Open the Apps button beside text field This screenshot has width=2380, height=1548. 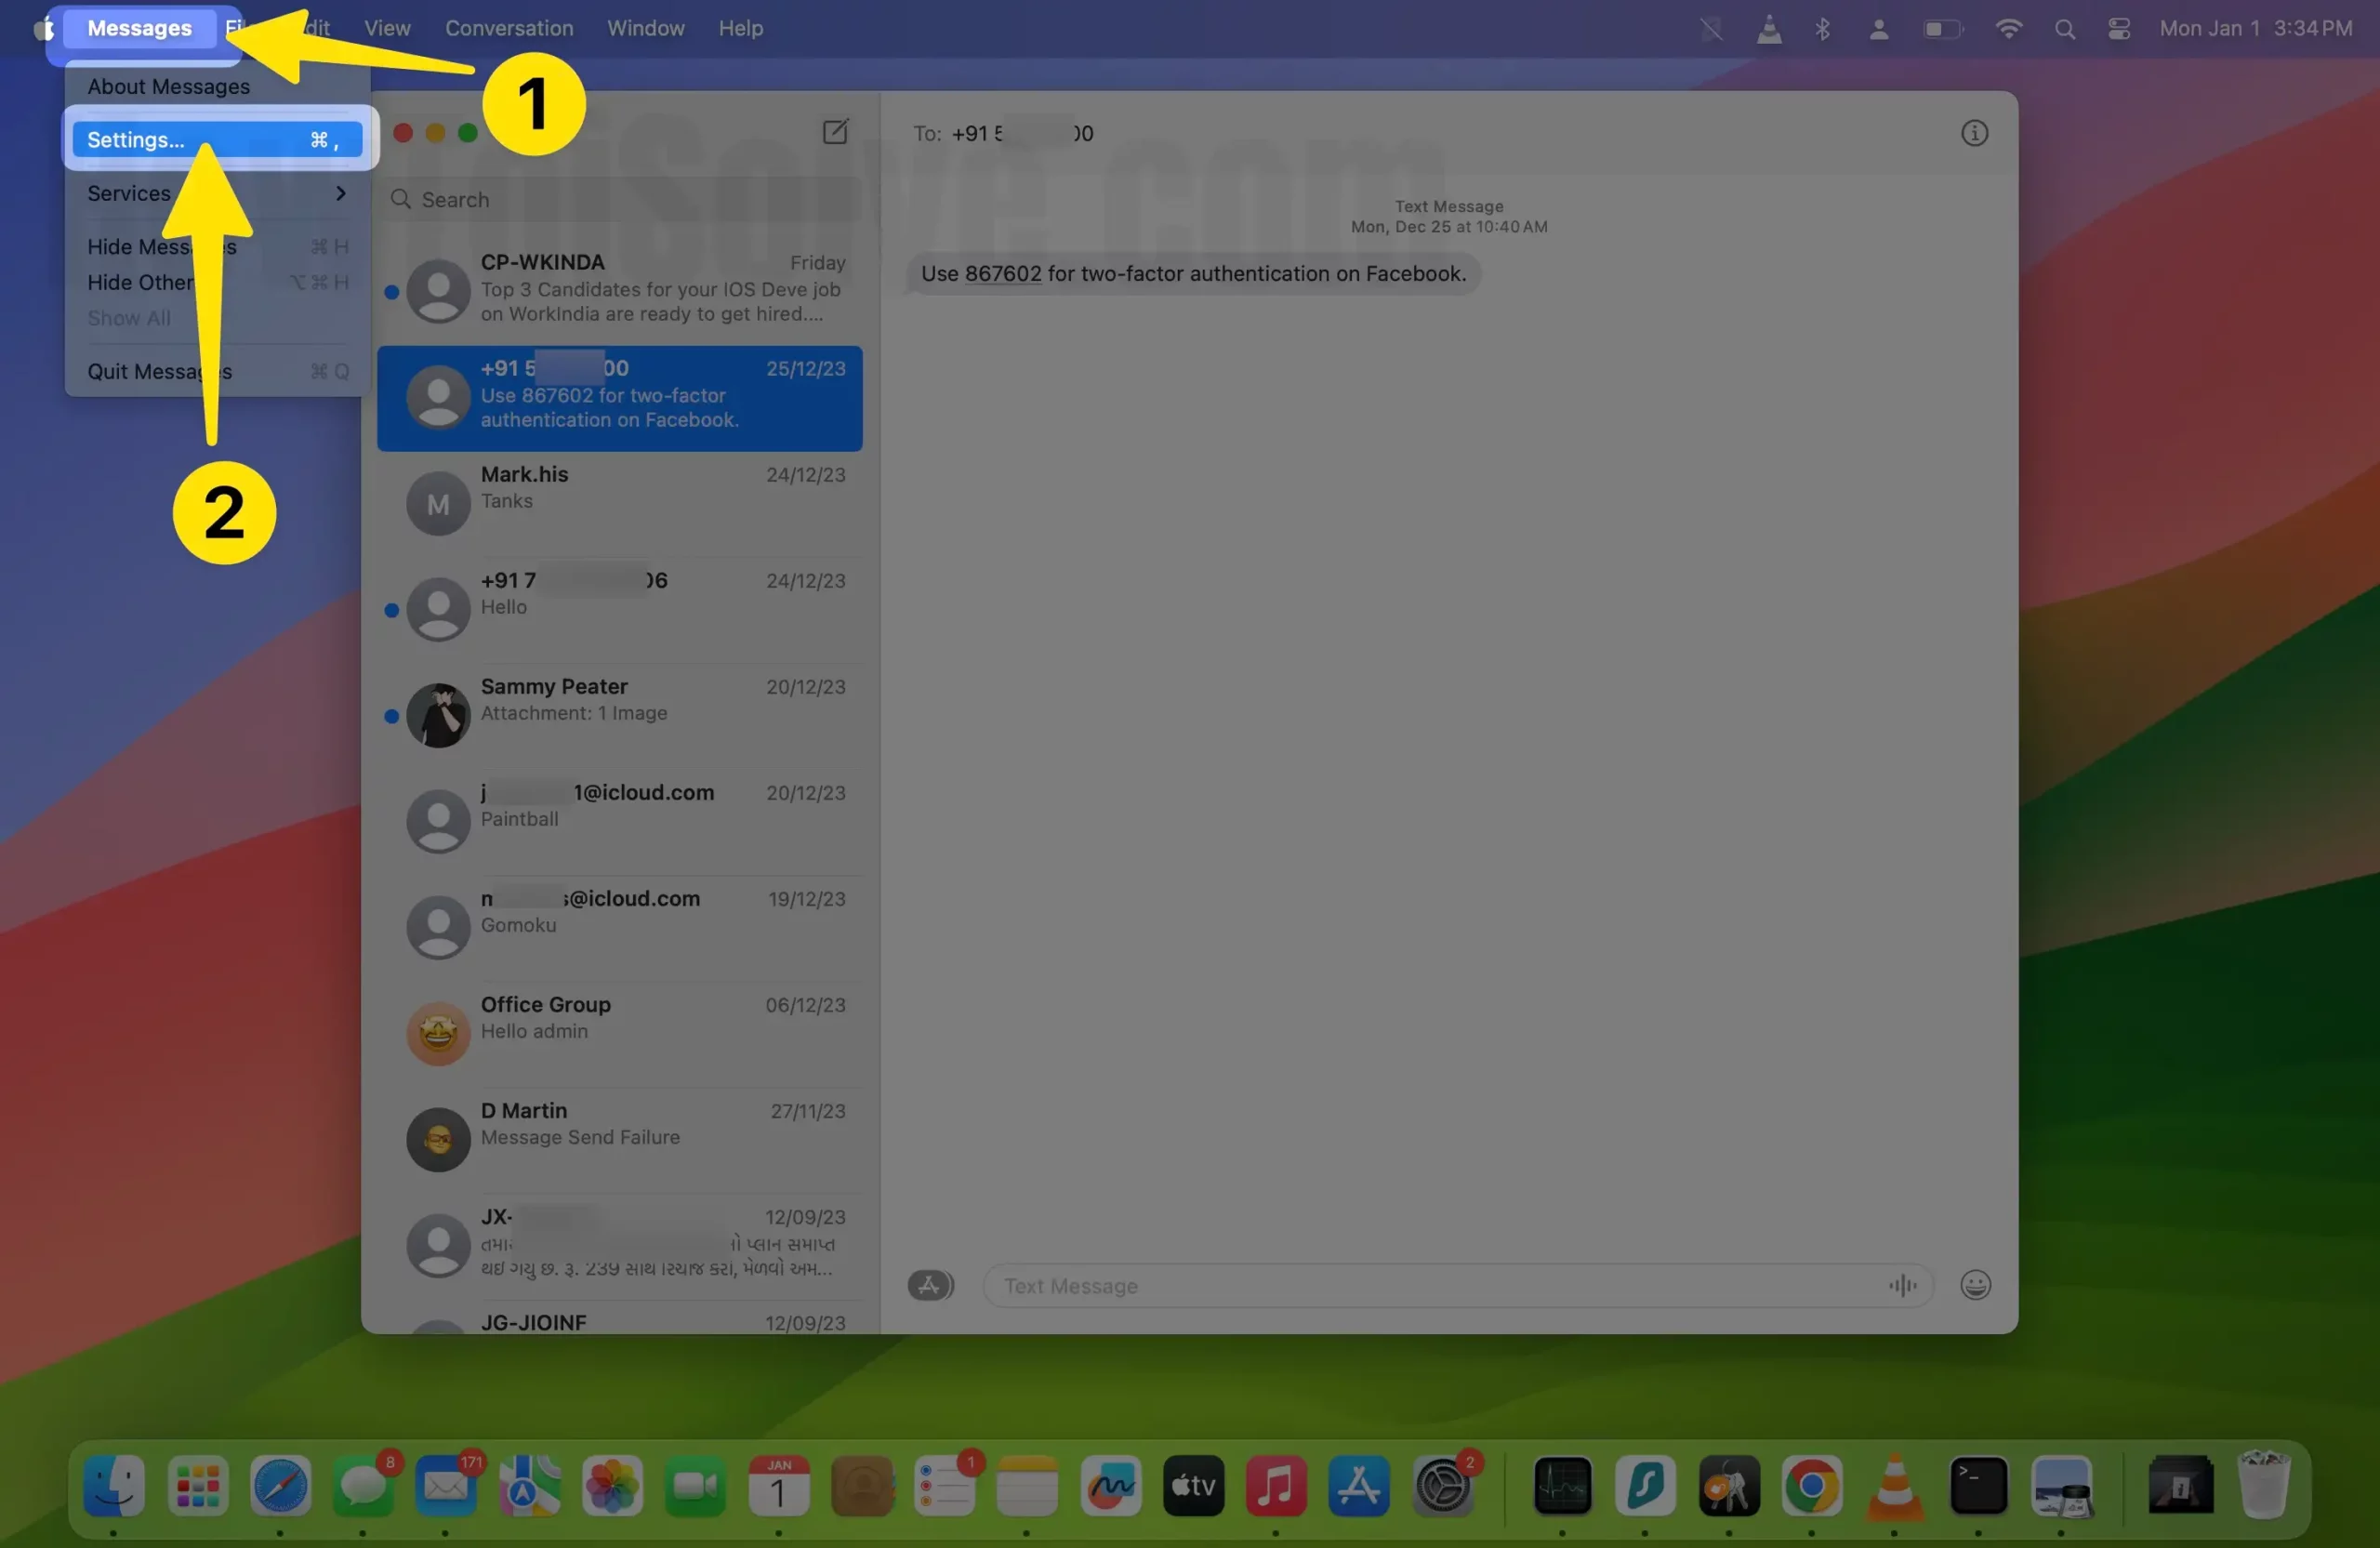(930, 1285)
